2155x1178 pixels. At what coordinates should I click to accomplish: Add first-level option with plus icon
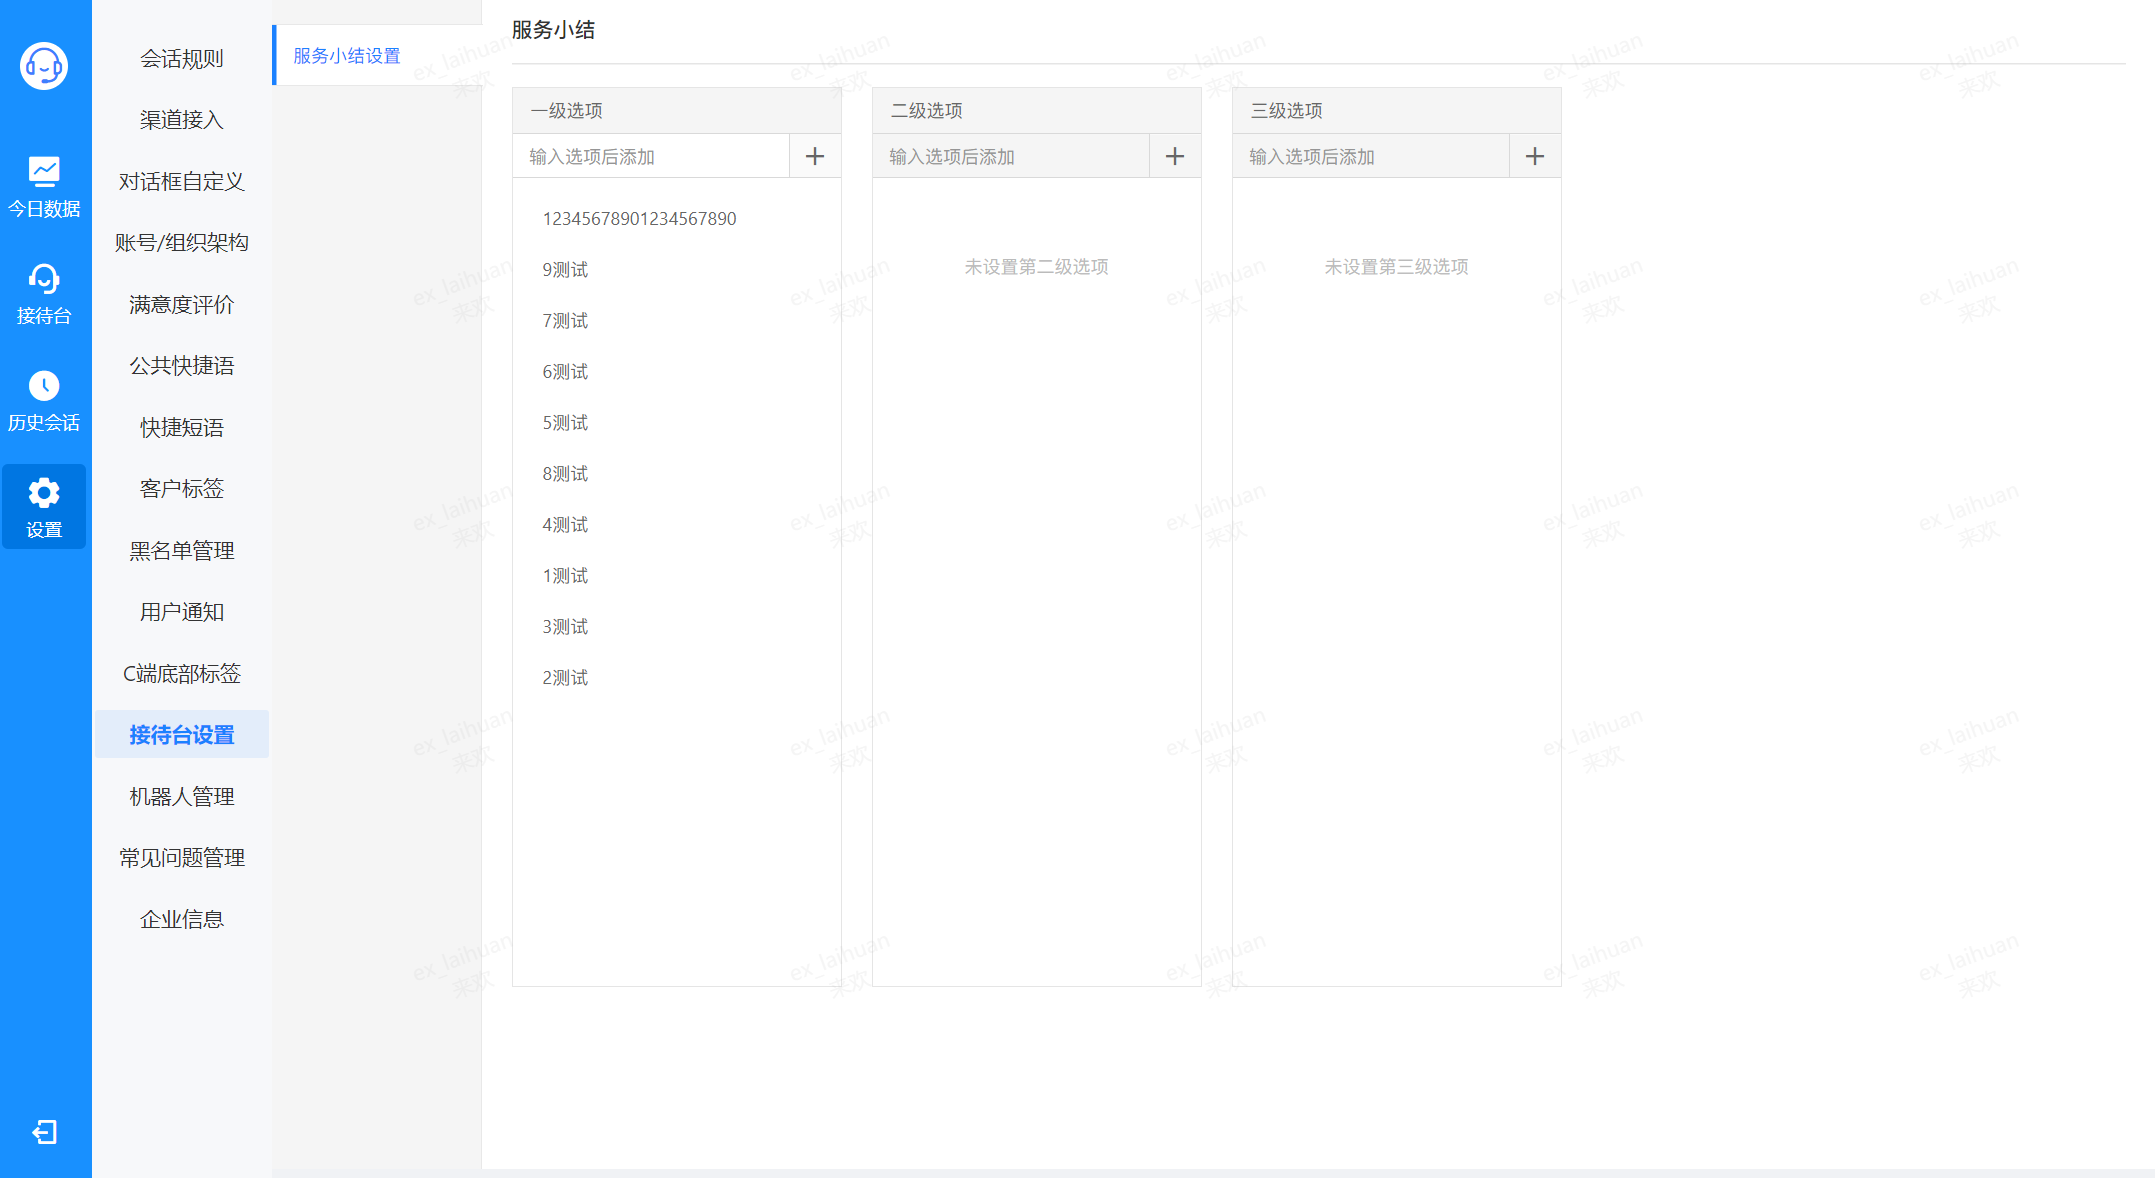pyautogui.click(x=815, y=156)
